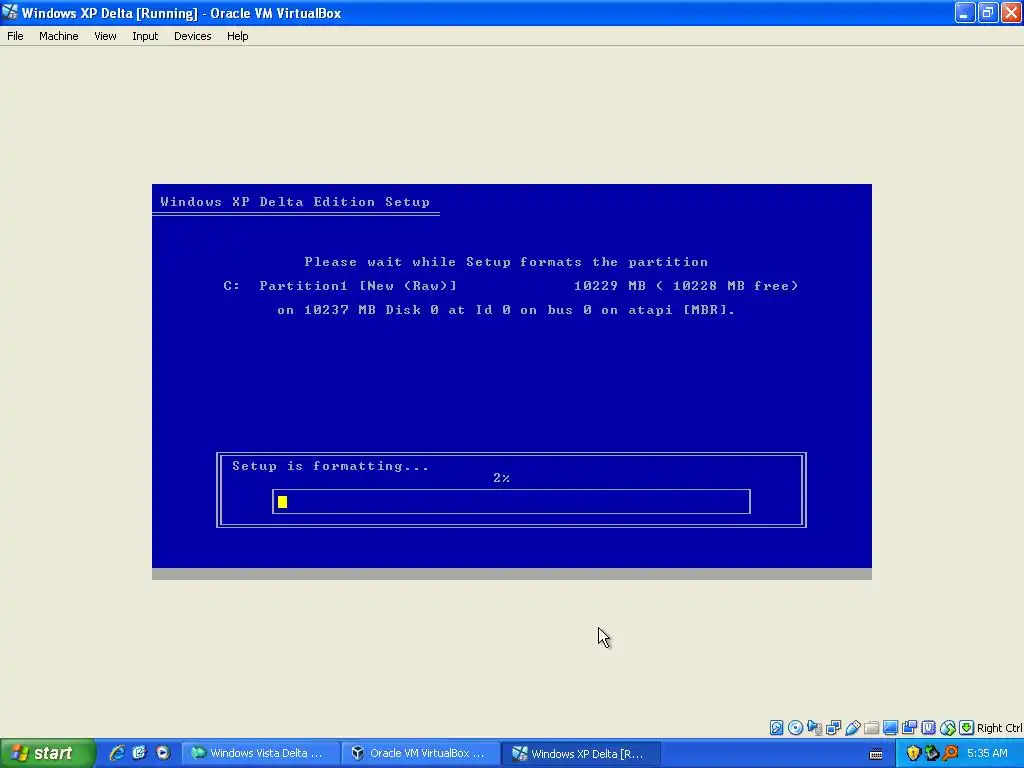Click the on-screen keyboard taskbar icon

(x=876, y=754)
